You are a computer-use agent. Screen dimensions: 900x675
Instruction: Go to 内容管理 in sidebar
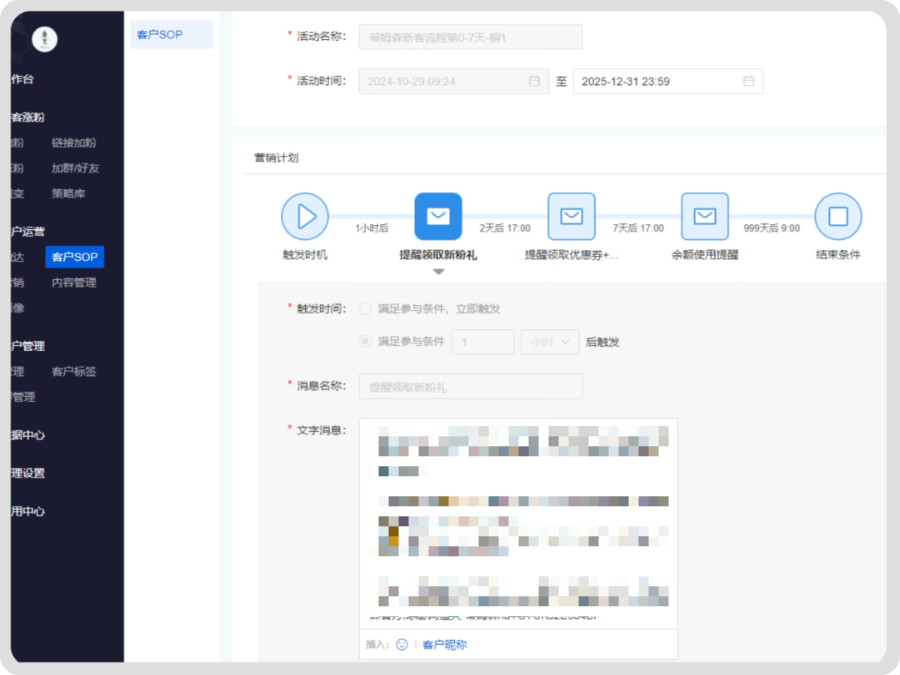74,283
